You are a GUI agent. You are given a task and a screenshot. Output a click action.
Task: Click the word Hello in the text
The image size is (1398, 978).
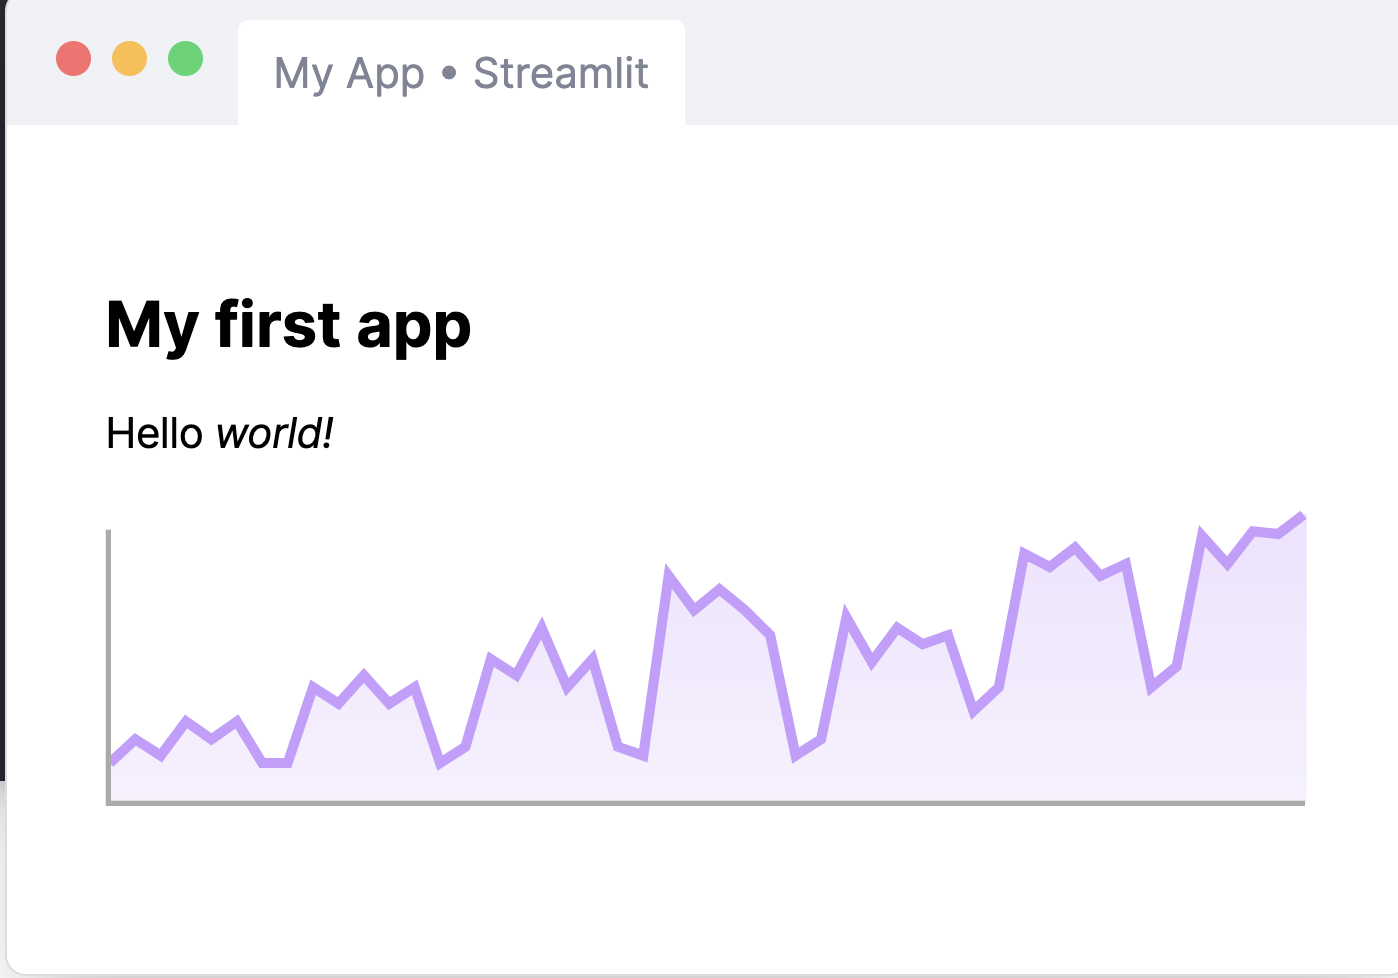(155, 434)
